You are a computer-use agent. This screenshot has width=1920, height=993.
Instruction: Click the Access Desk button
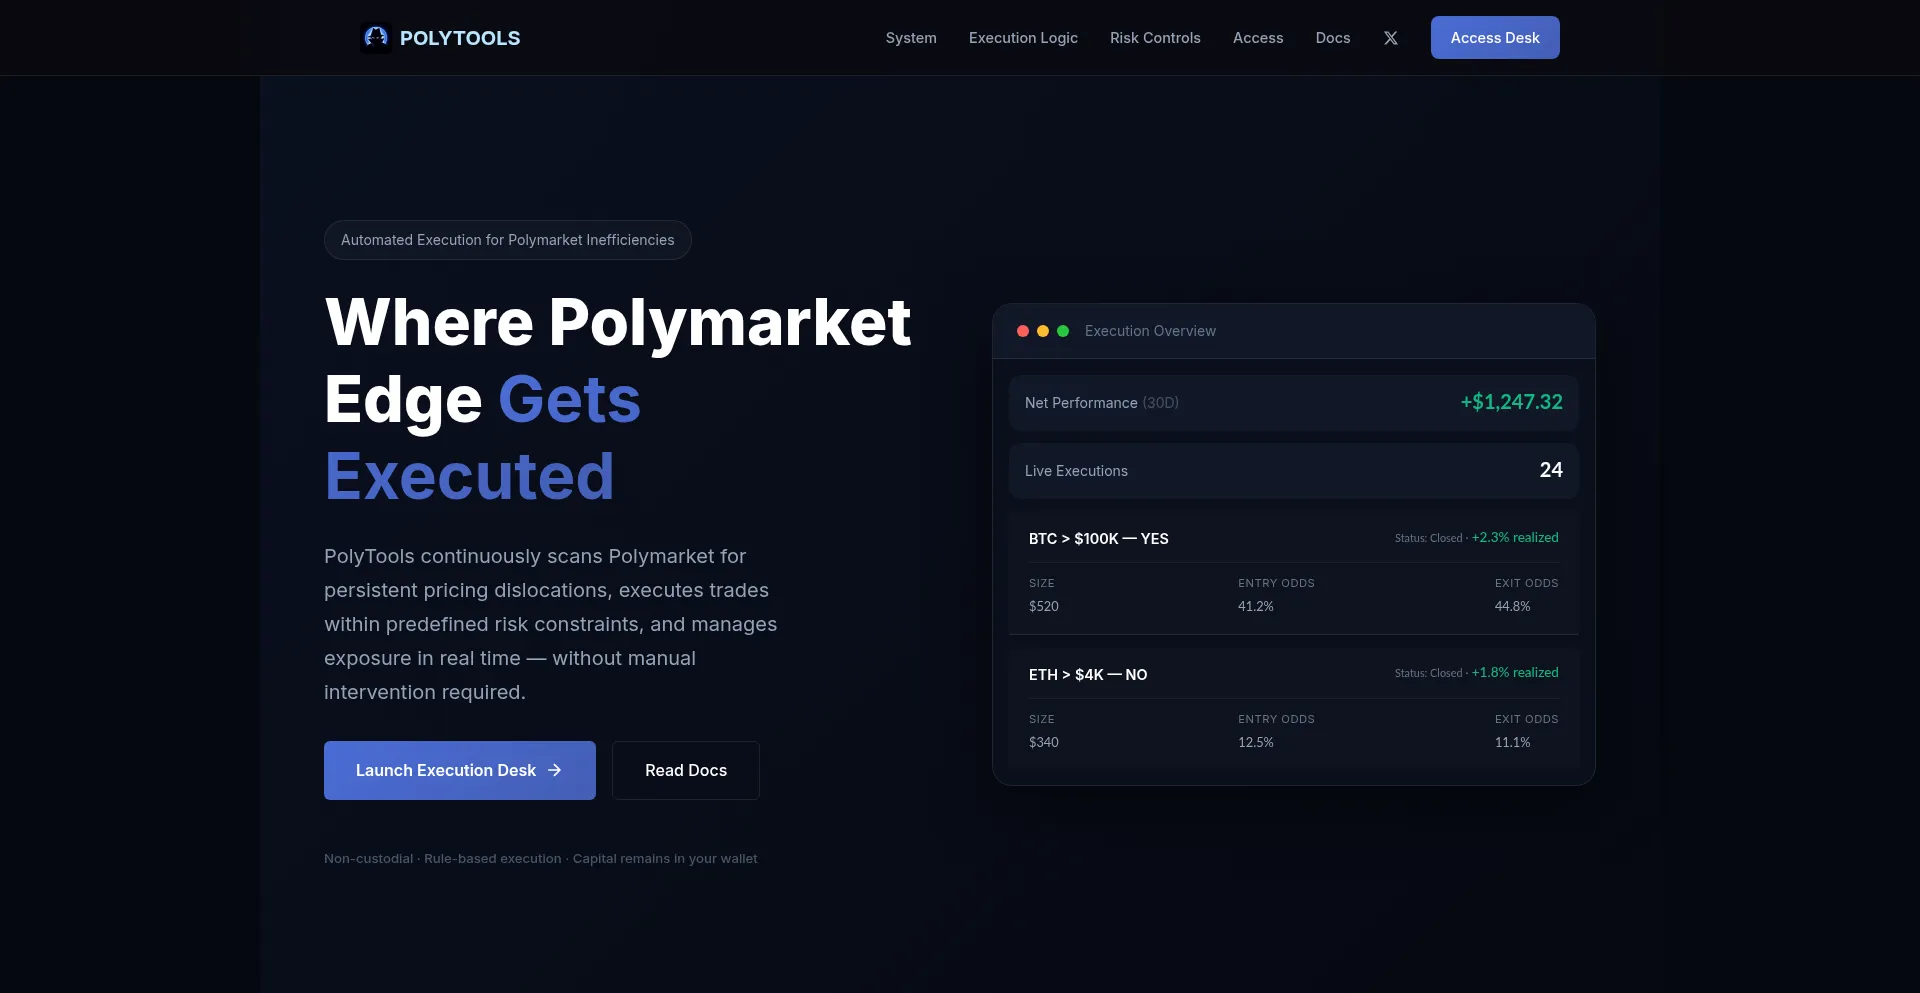1494,37
